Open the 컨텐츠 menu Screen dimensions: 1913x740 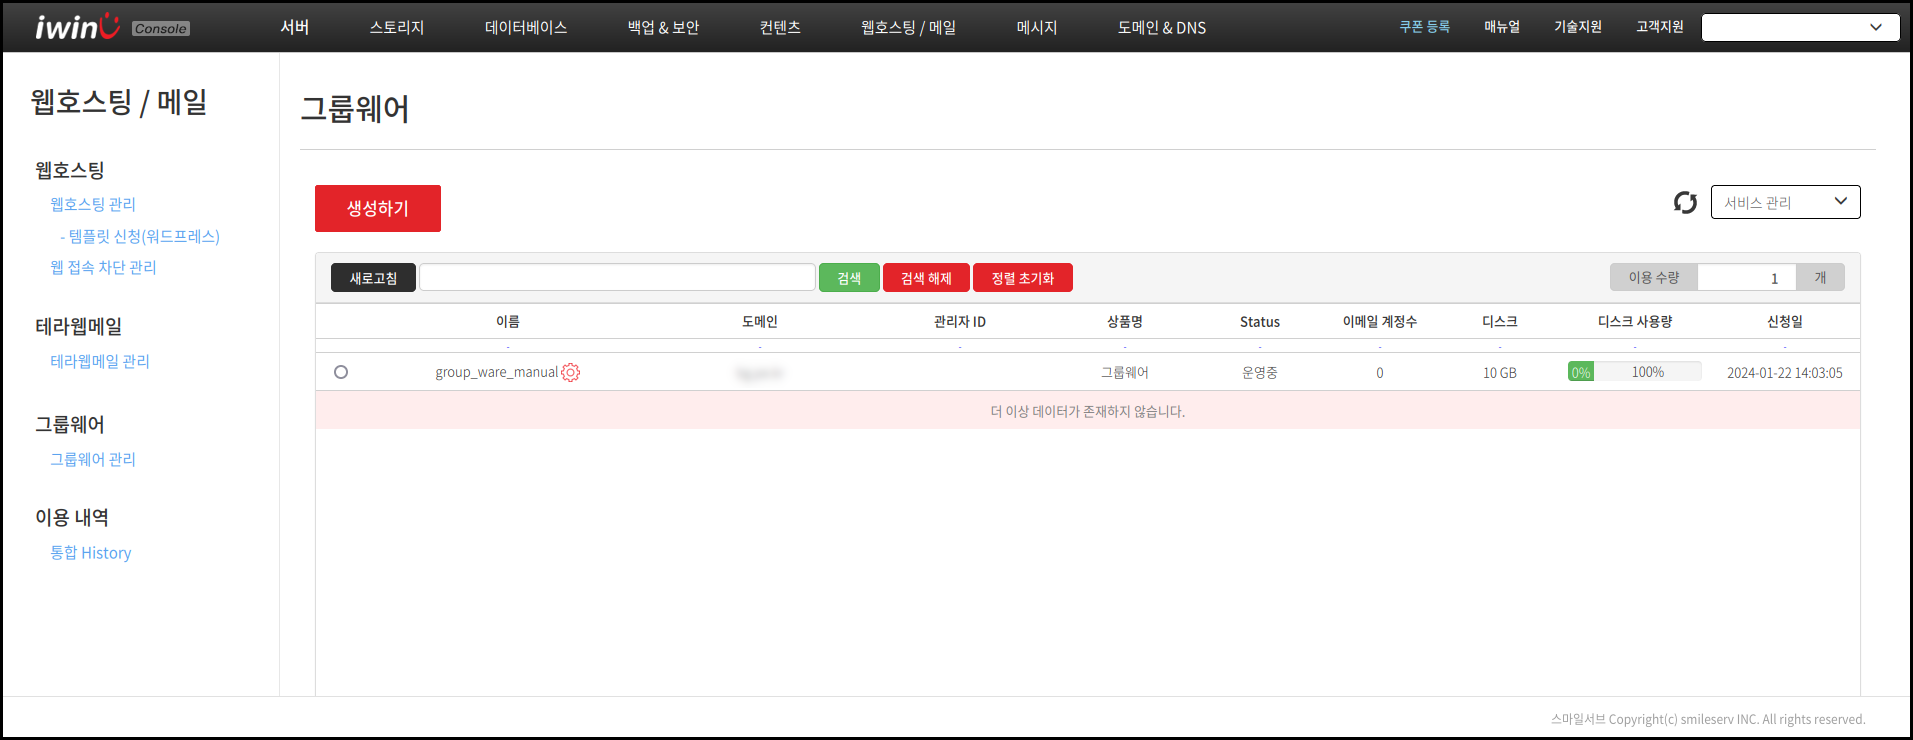click(780, 27)
